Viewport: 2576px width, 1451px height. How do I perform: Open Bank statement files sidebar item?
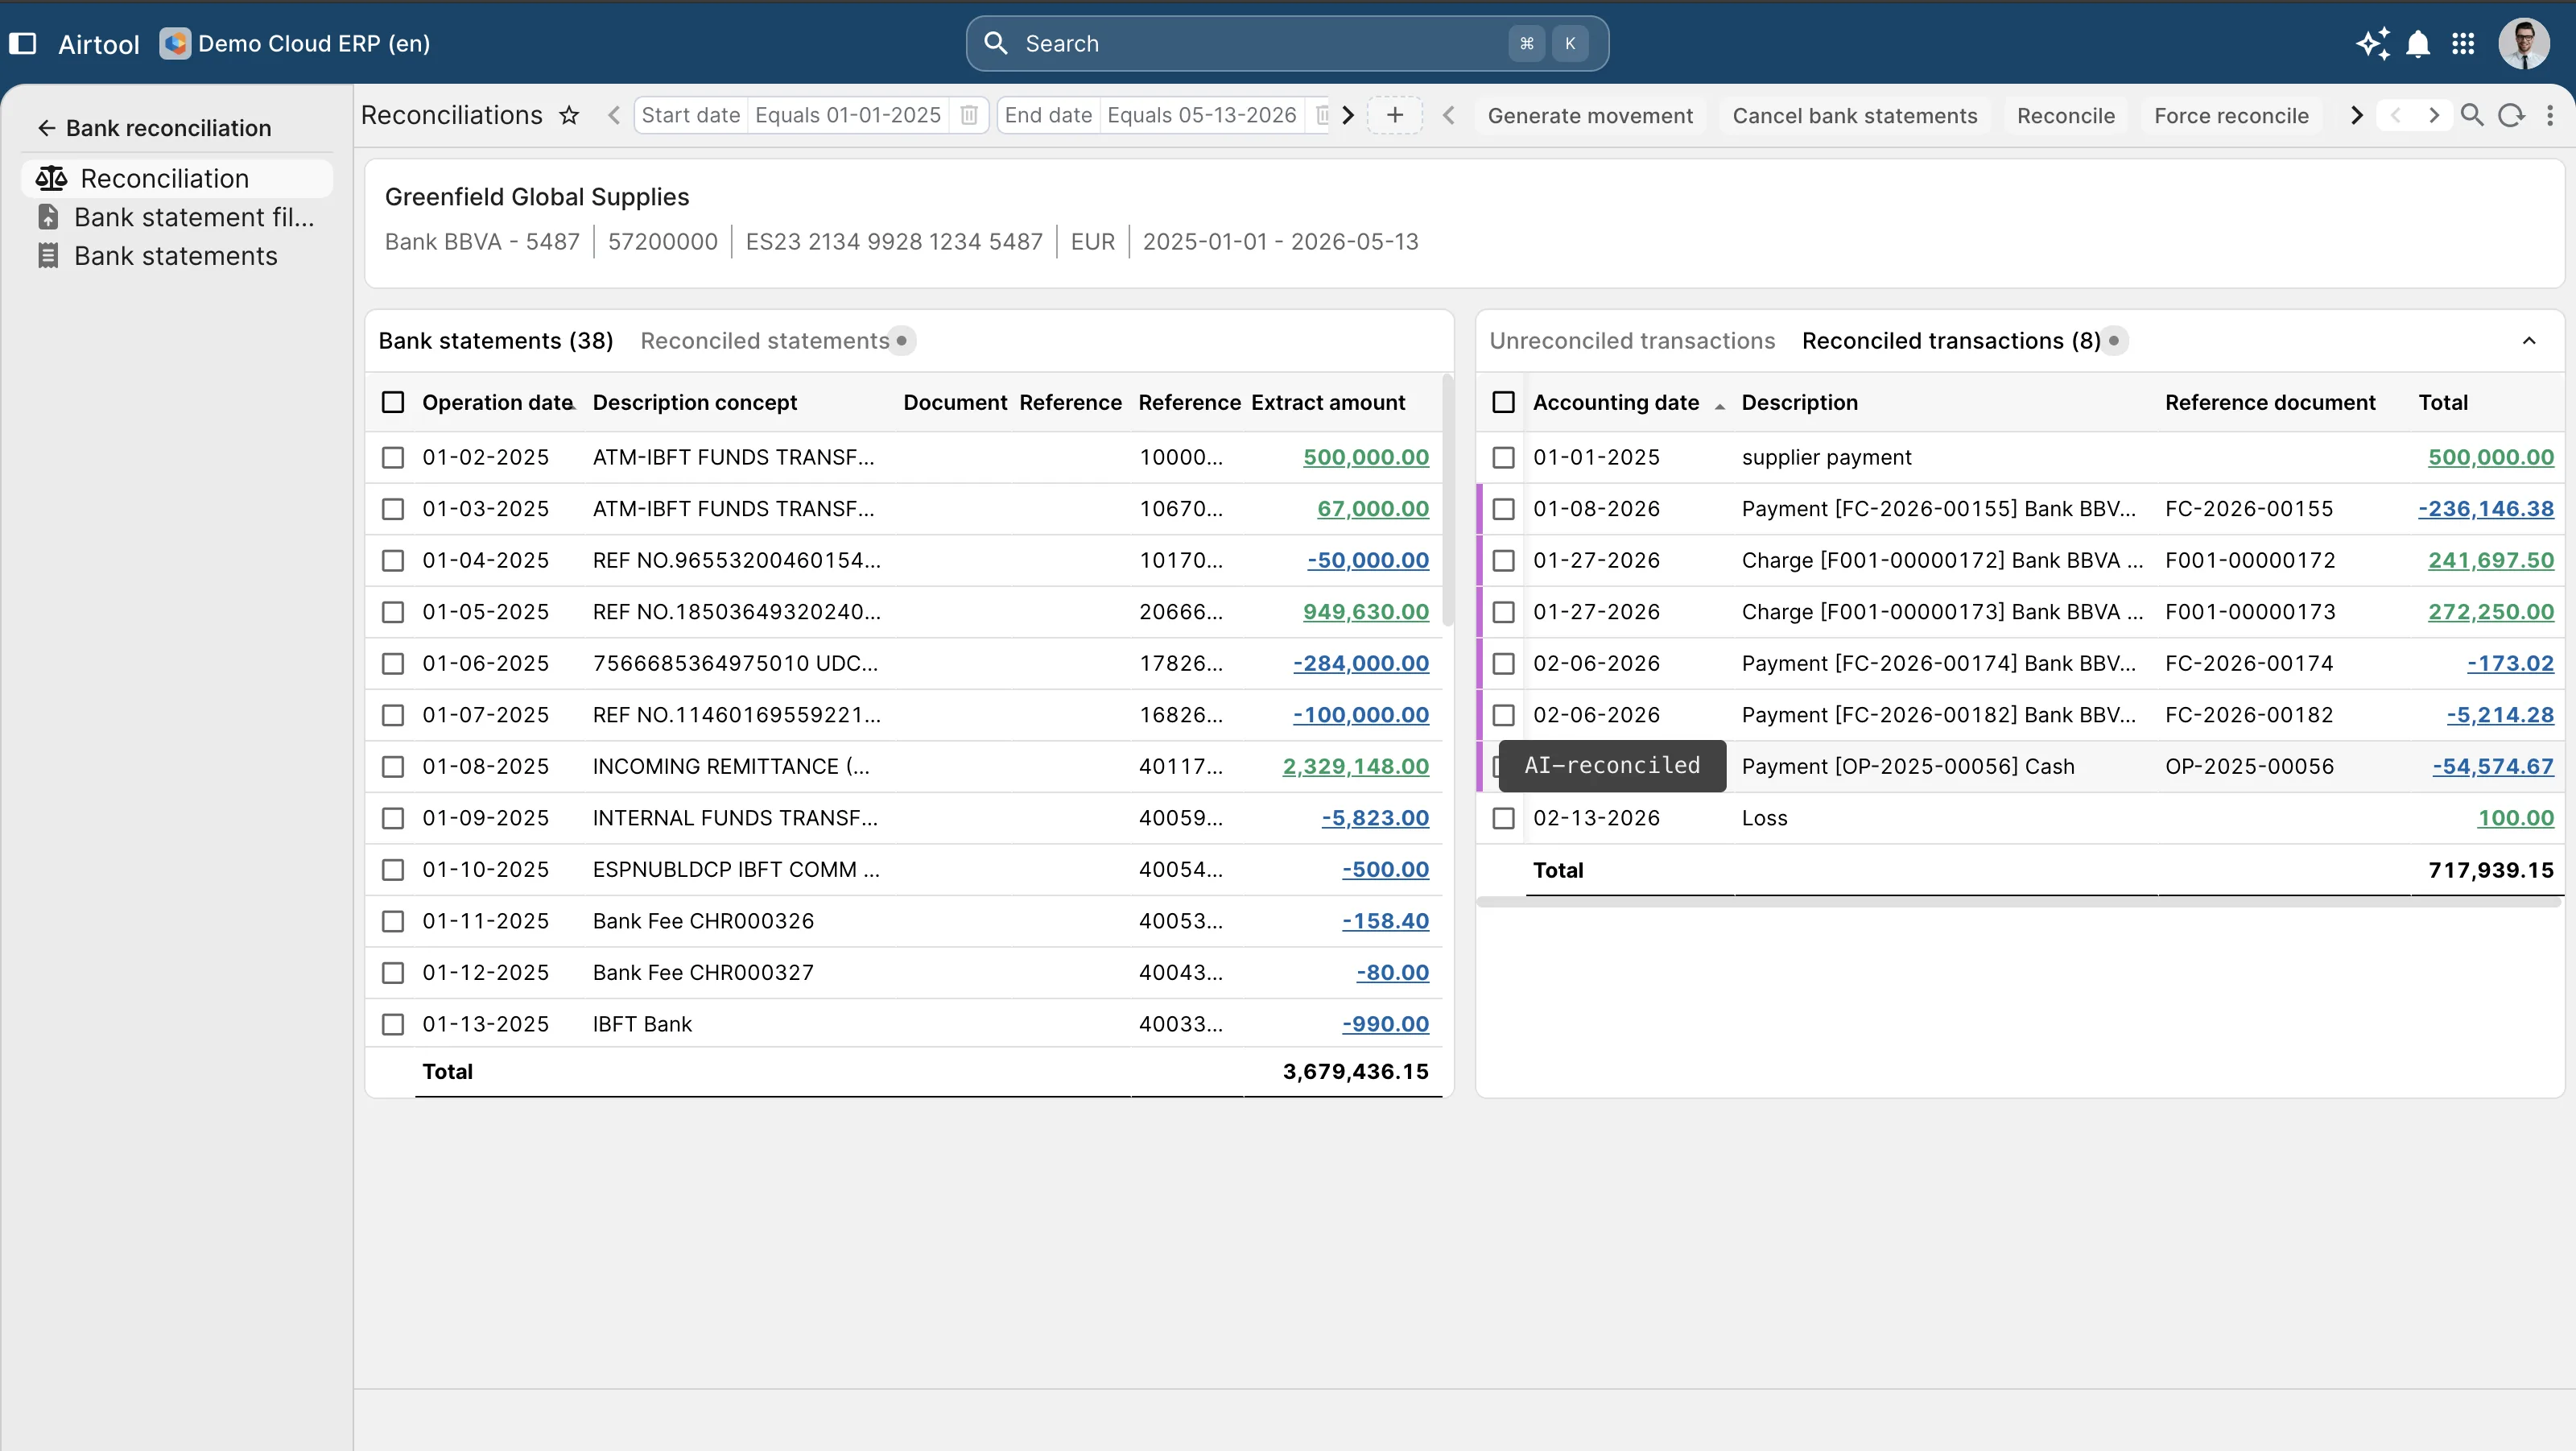coord(177,217)
